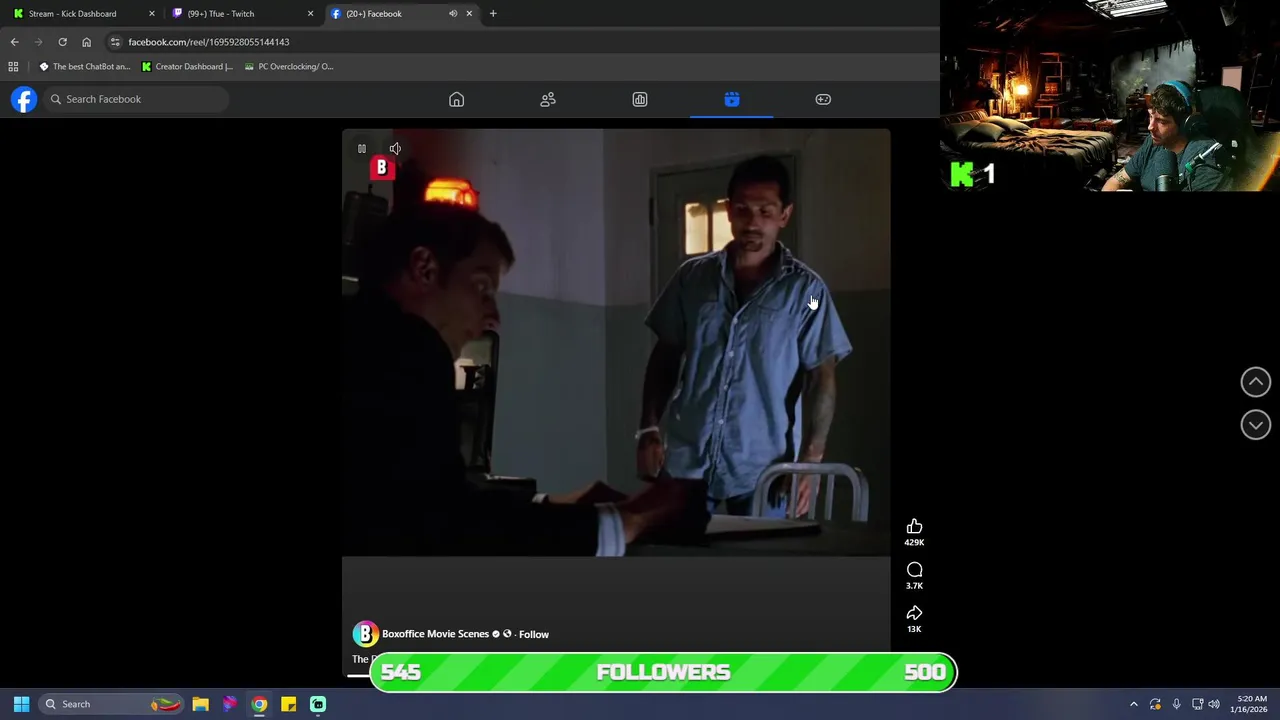Open the Windows Start menu
The height and width of the screenshot is (720, 1280).
point(21,704)
